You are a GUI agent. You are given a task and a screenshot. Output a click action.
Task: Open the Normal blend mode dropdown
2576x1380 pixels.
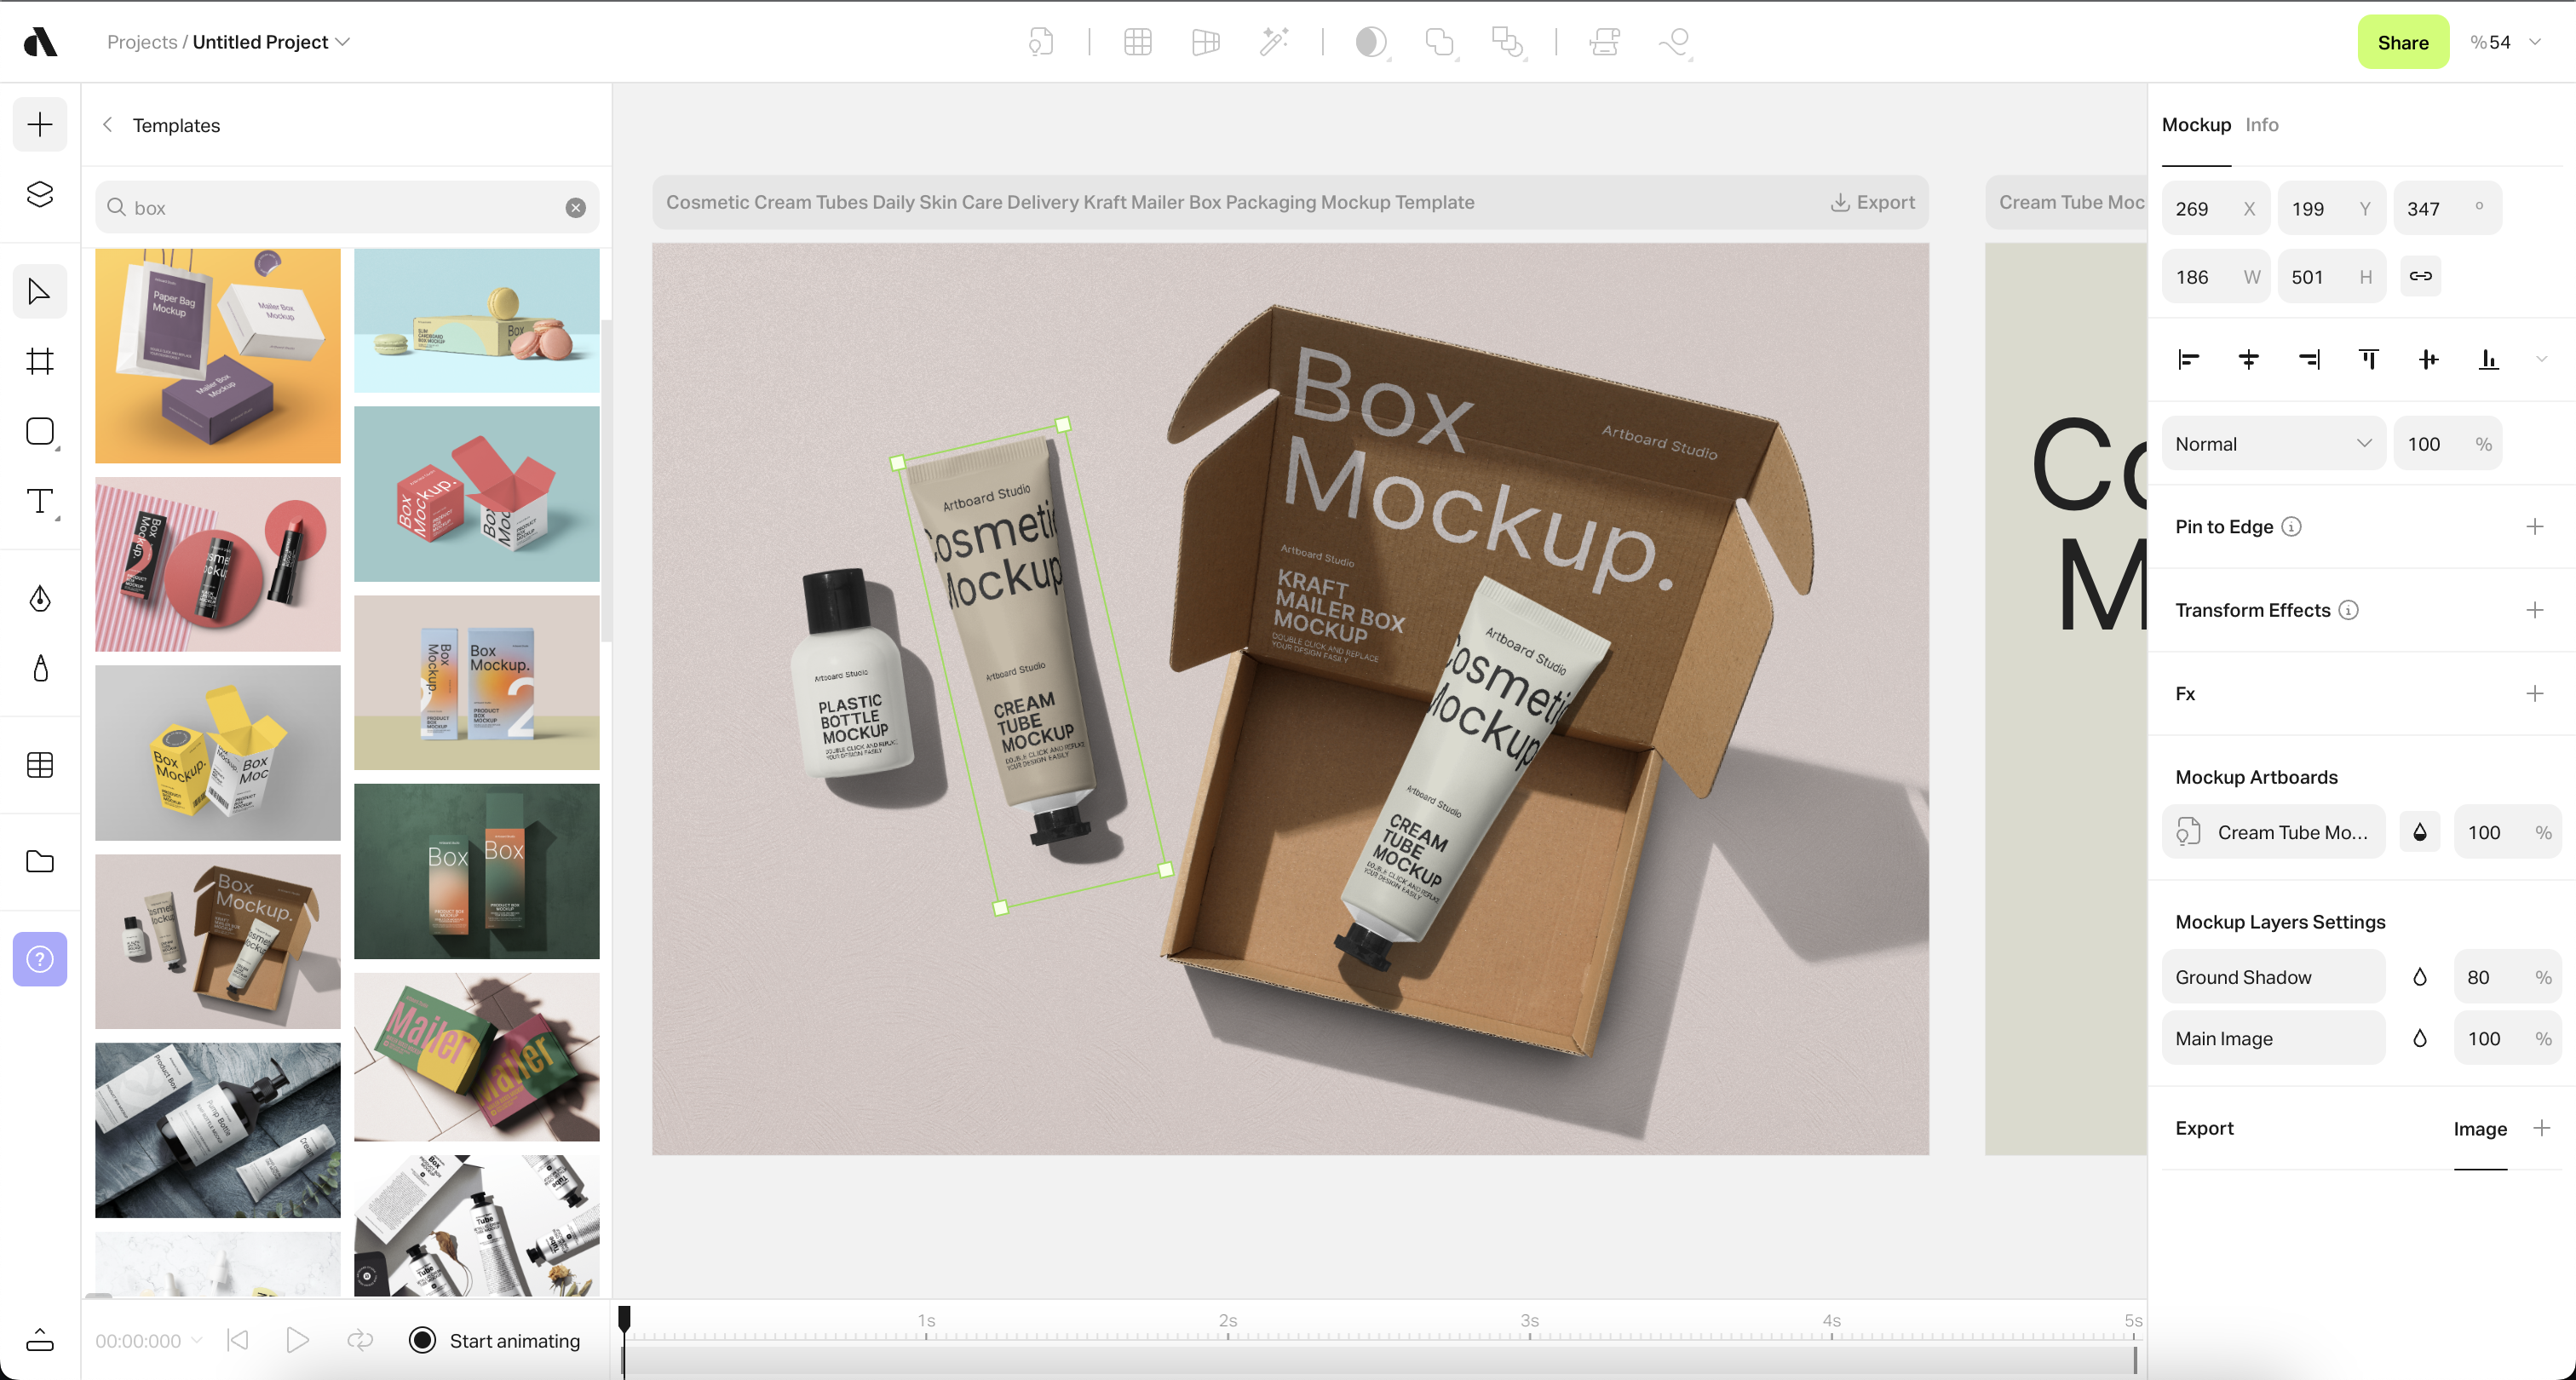[x=2272, y=443]
